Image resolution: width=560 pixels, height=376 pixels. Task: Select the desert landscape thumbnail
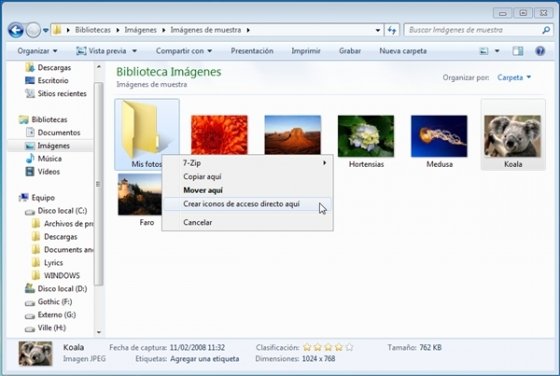tap(292, 135)
